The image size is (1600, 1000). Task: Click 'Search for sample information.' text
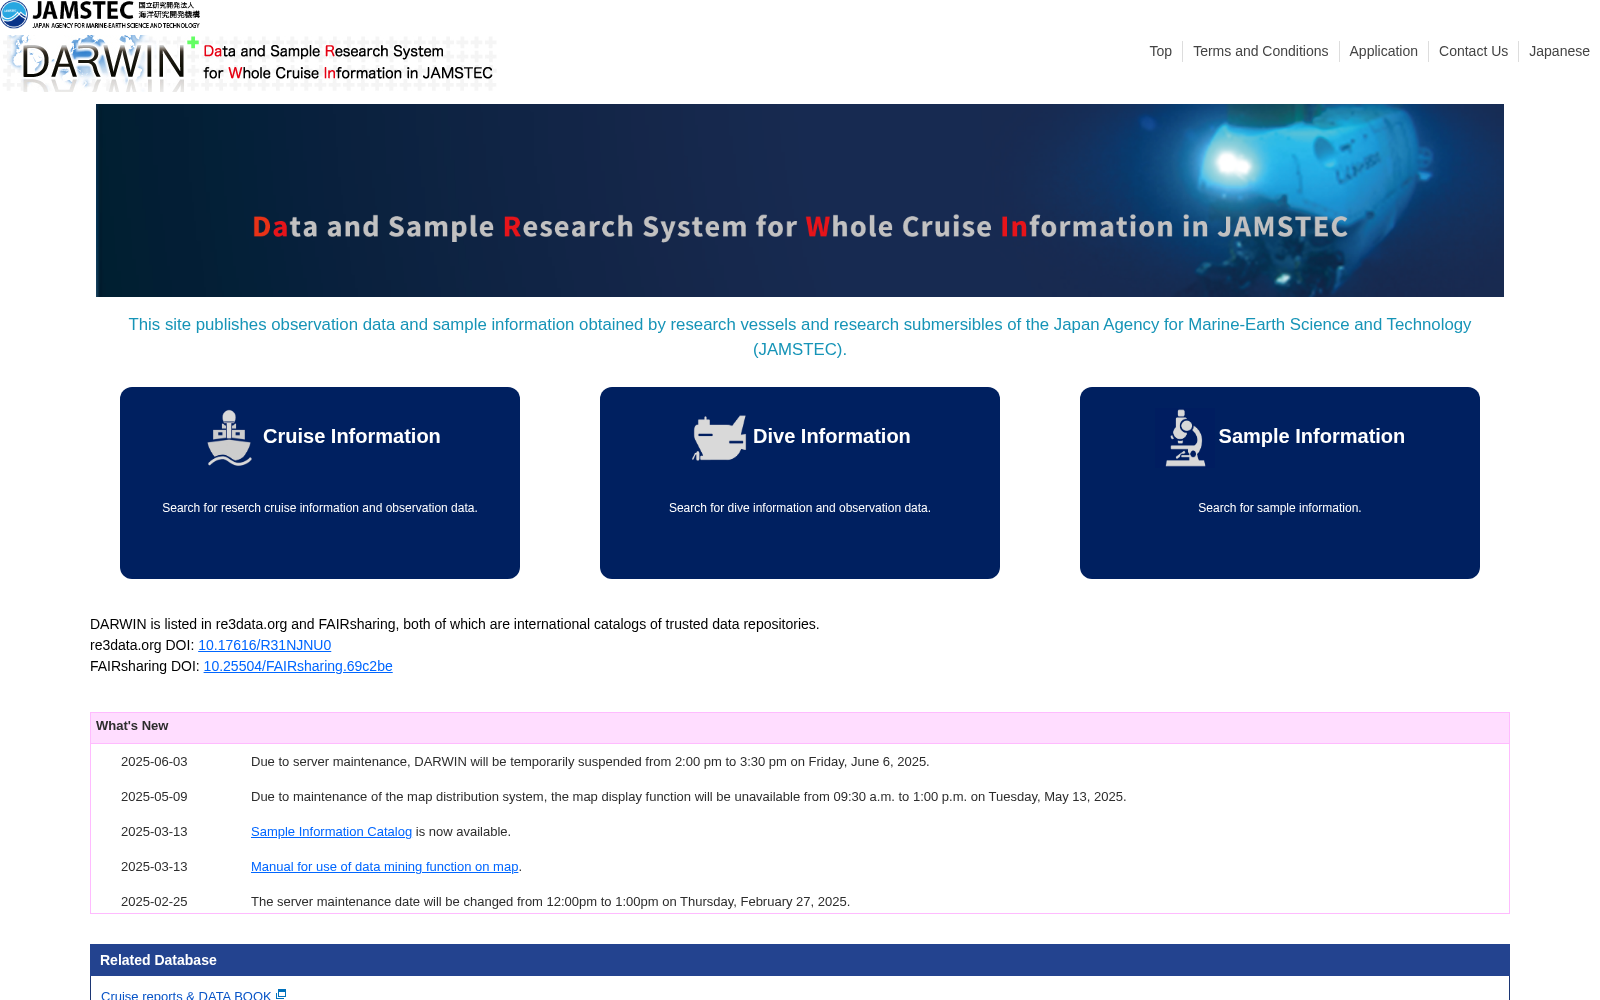pyautogui.click(x=1280, y=508)
